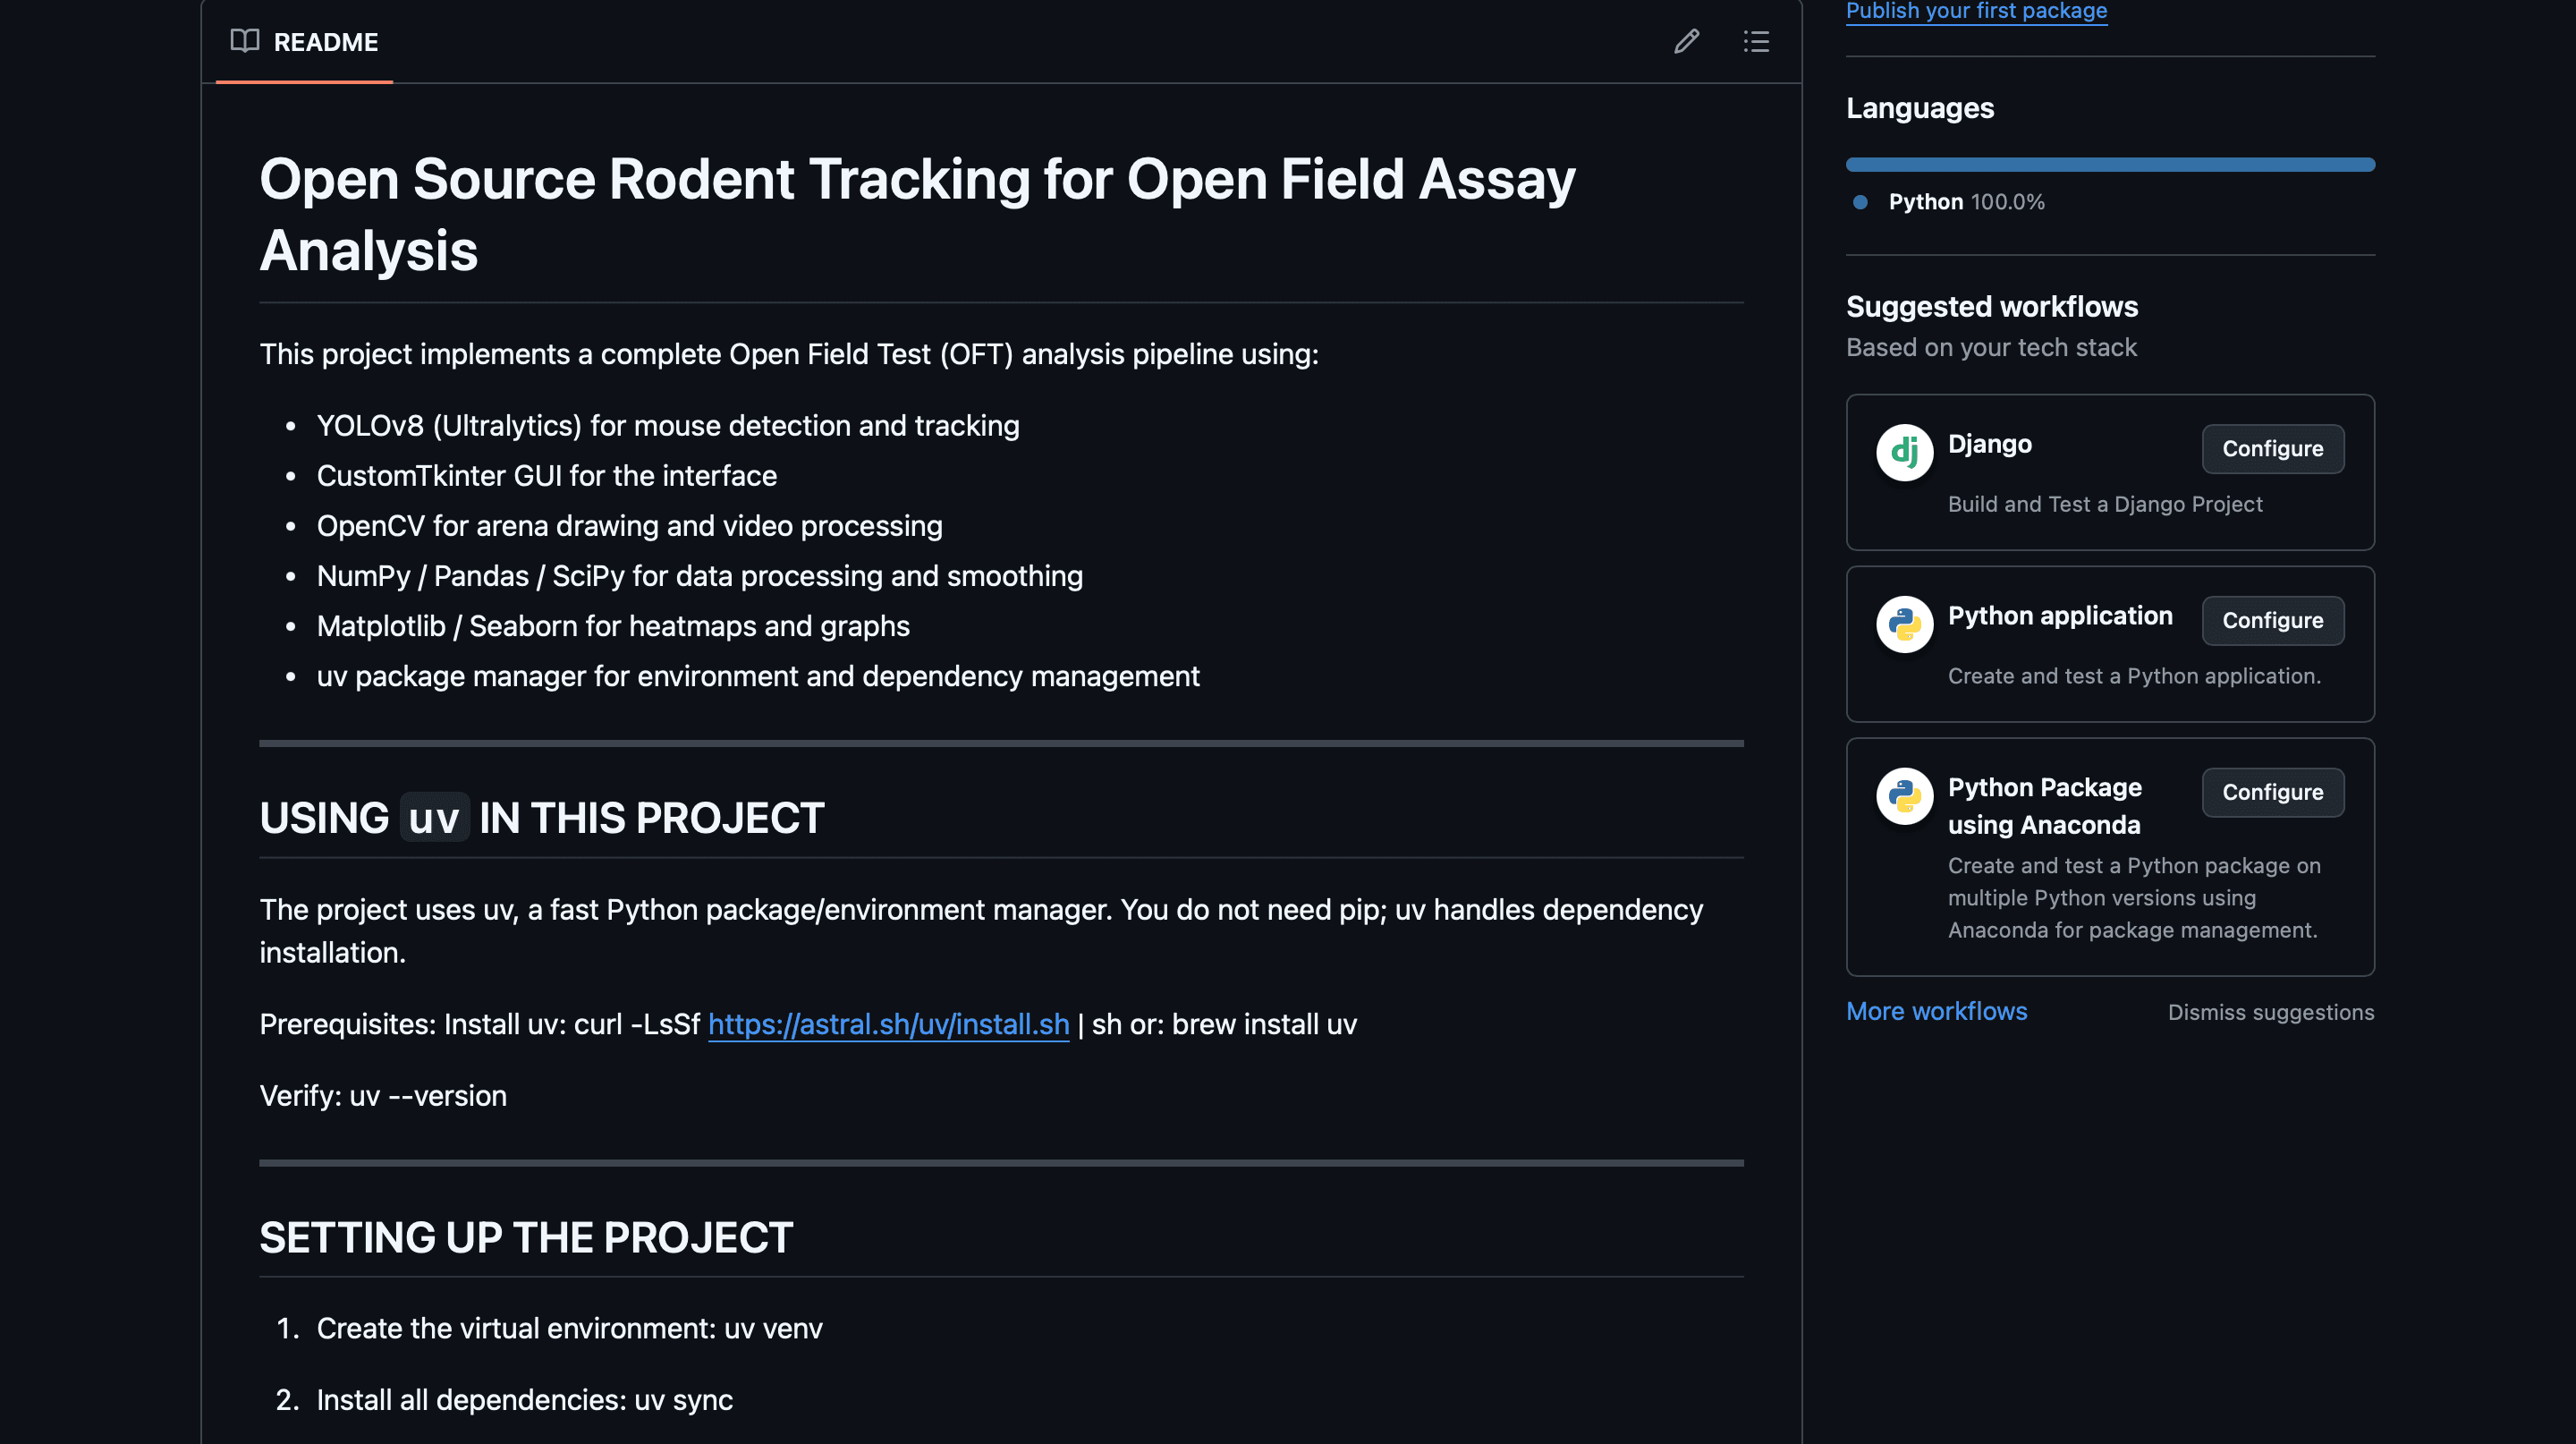Image resolution: width=2576 pixels, height=1444 pixels.
Task: Configure the Python Package using Anaconda workflow
Action: point(2273,792)
